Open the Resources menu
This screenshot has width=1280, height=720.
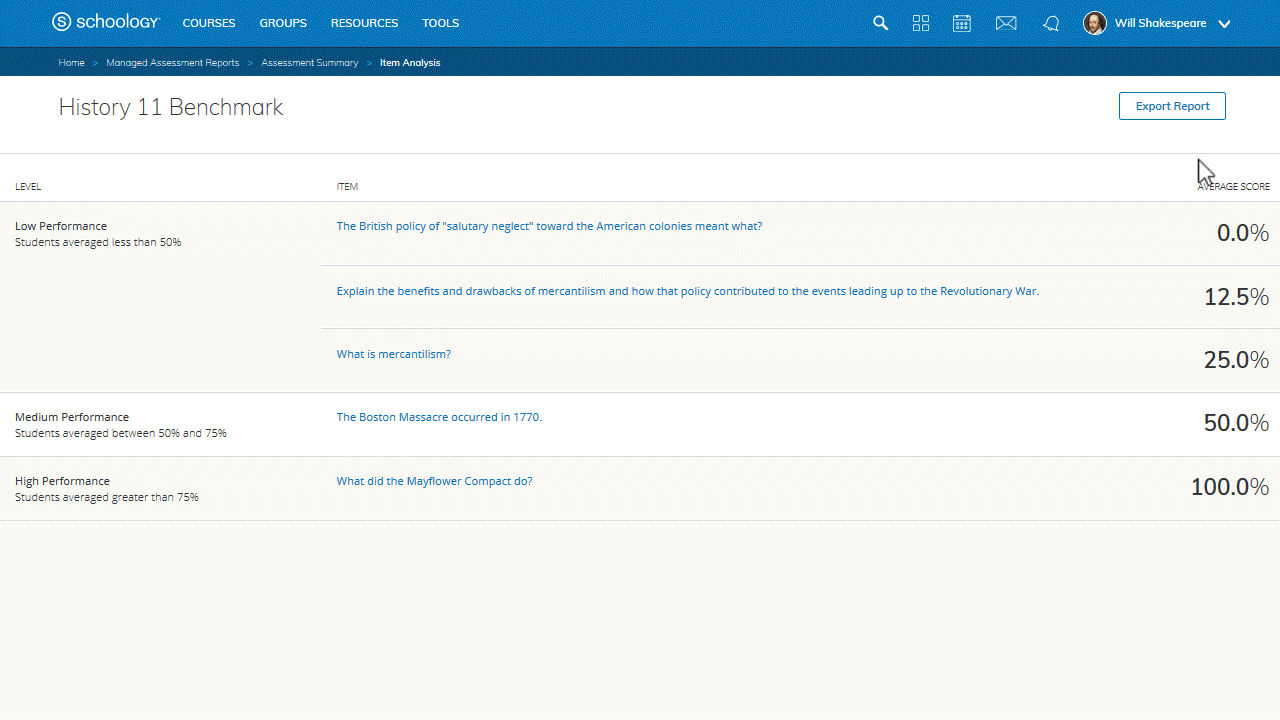[x=364, y=23]
